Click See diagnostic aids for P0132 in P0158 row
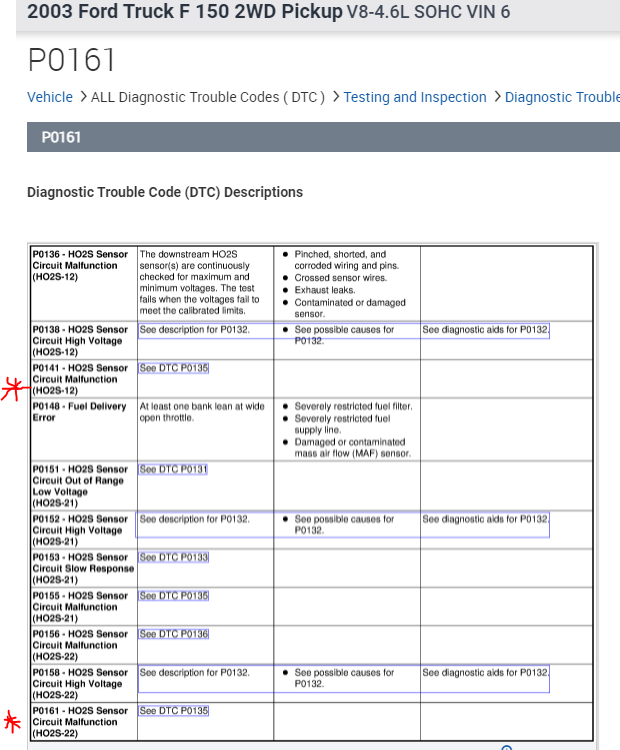620x750 pixels. pos(486,673)
